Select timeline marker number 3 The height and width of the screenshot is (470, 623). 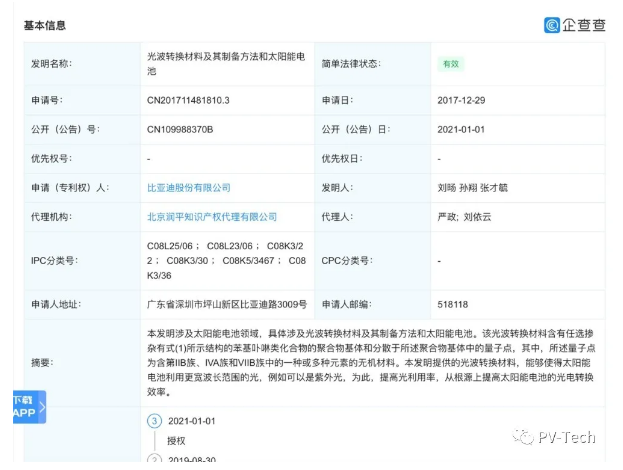[154, 421]
